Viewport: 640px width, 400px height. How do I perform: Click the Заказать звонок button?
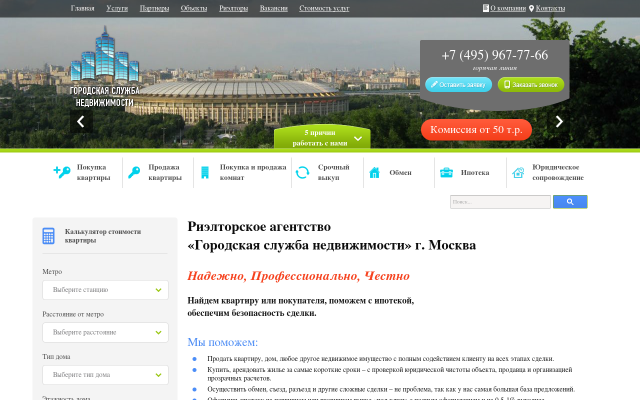pyautogui.click(x=531, y=84)
